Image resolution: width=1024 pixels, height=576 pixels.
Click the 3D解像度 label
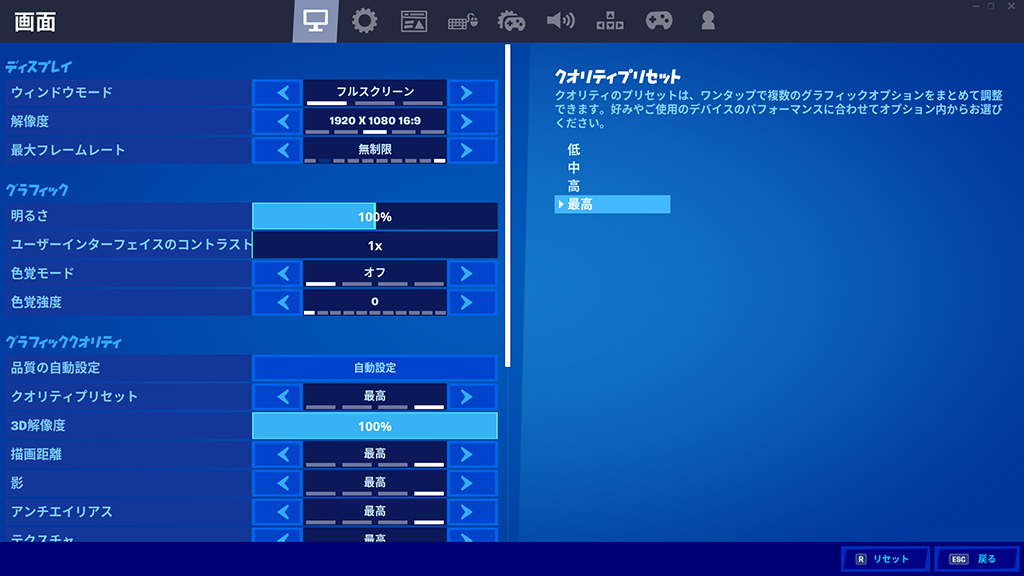(38, 426)
